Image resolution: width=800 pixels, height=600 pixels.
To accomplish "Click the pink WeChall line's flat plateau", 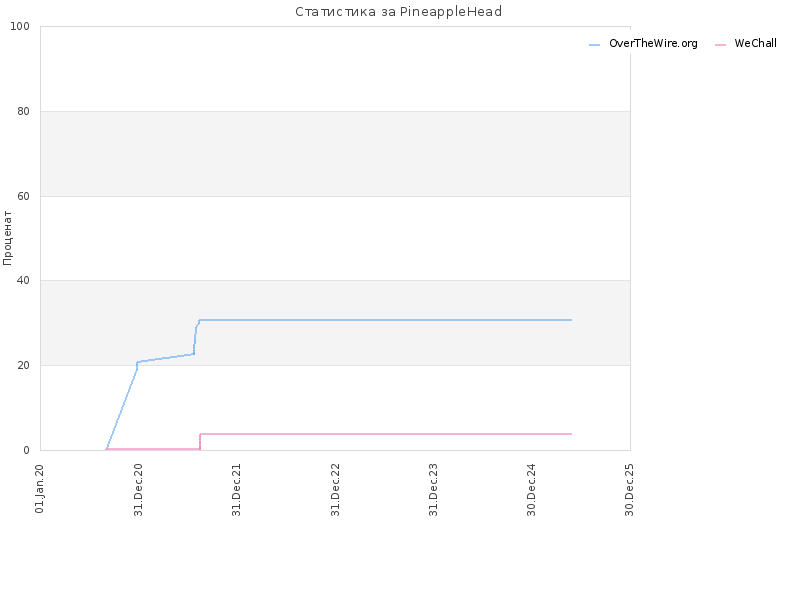I will 386,434.
